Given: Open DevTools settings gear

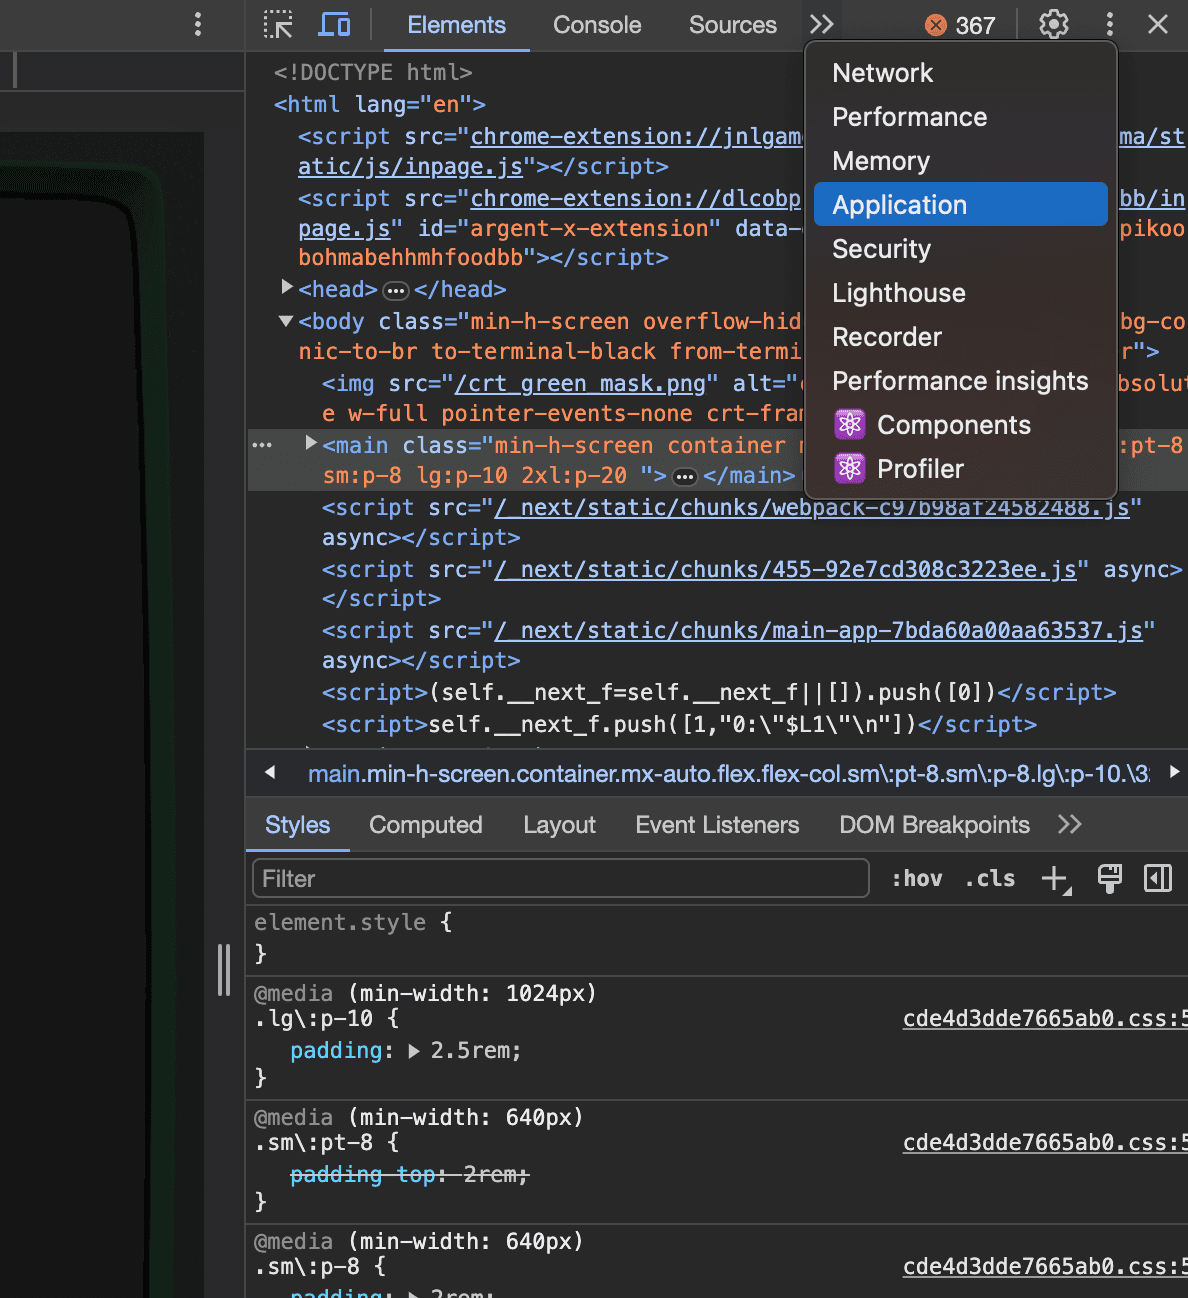Looking at the screenshot, I should click(1054, 25).
